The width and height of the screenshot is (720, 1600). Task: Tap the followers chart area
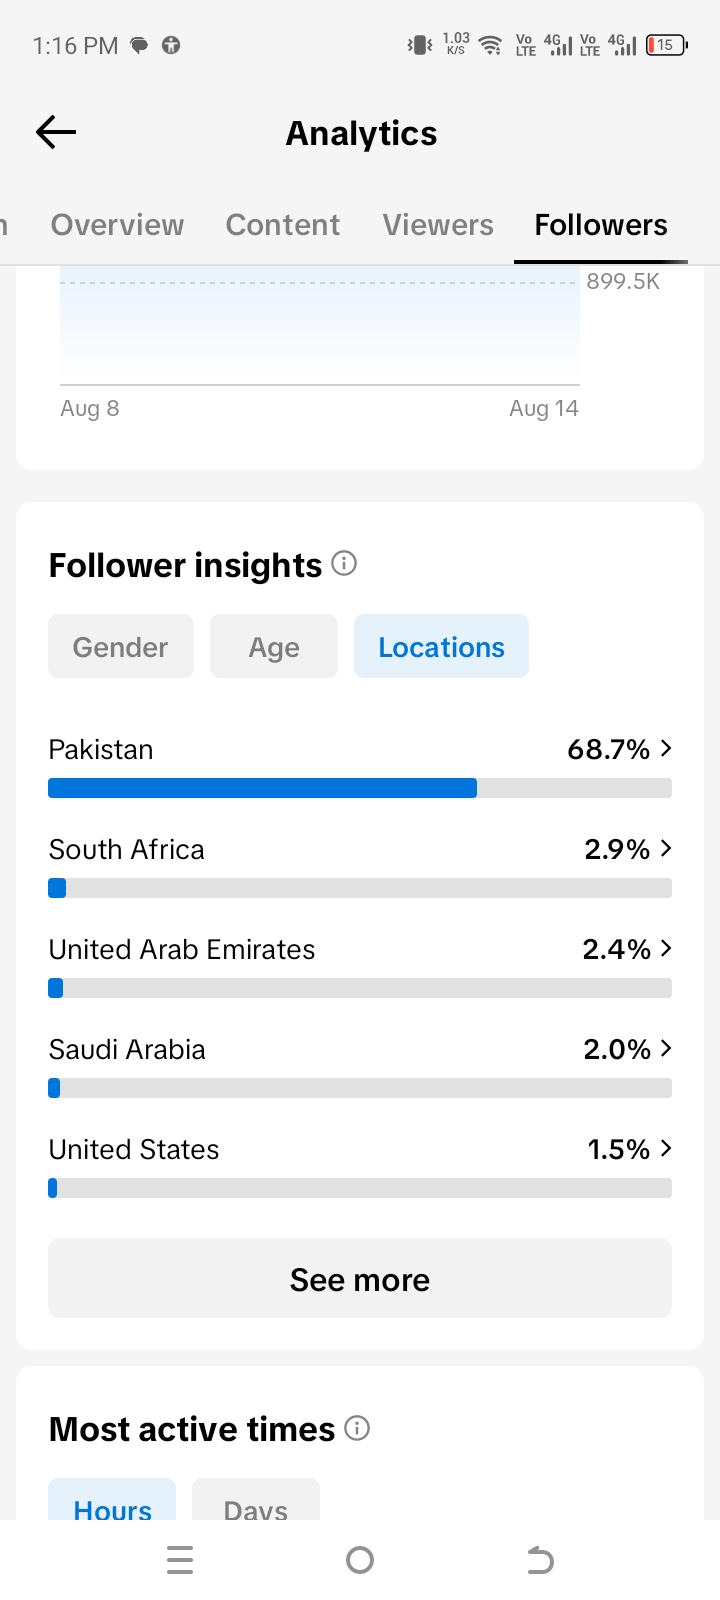coord(320,326)
